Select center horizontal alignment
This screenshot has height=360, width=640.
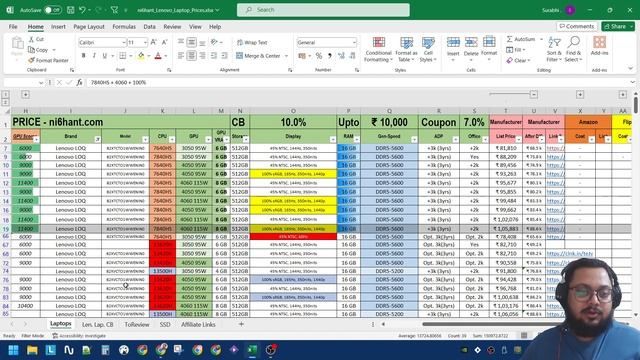click(x=191, y=56)
